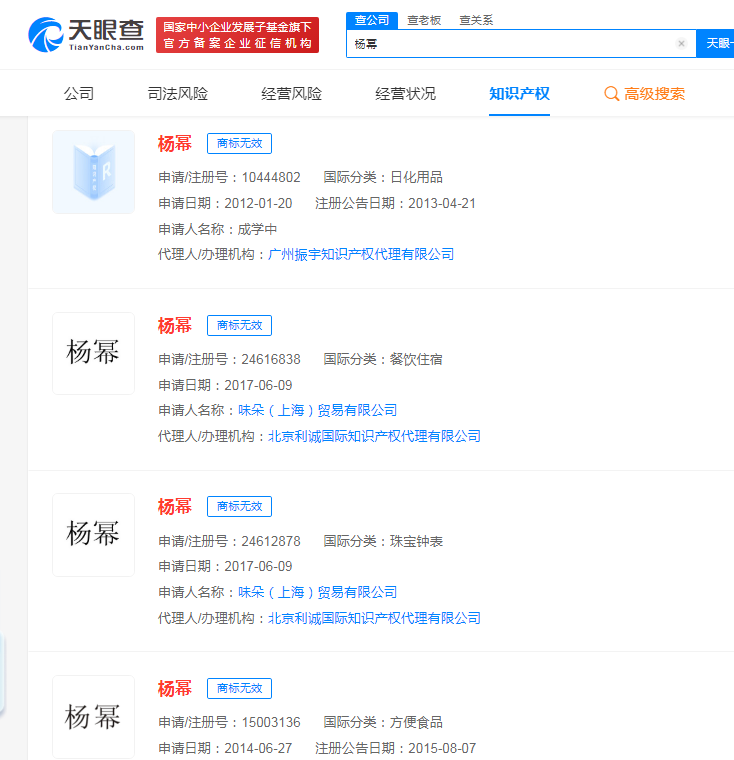Image resolution: width=734 pixels, height=760 pixels.
Task: Click registration number 10444802
Action: (x=271, y=177)
